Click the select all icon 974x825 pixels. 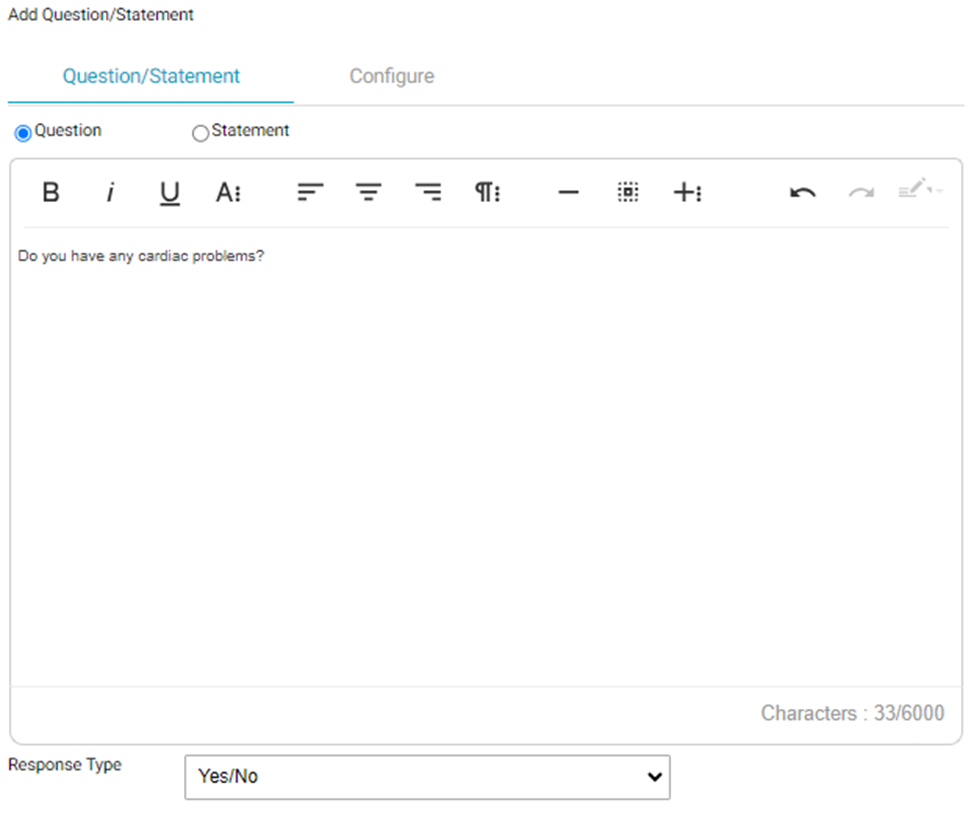pyautogui.click(x=628, y=193)
